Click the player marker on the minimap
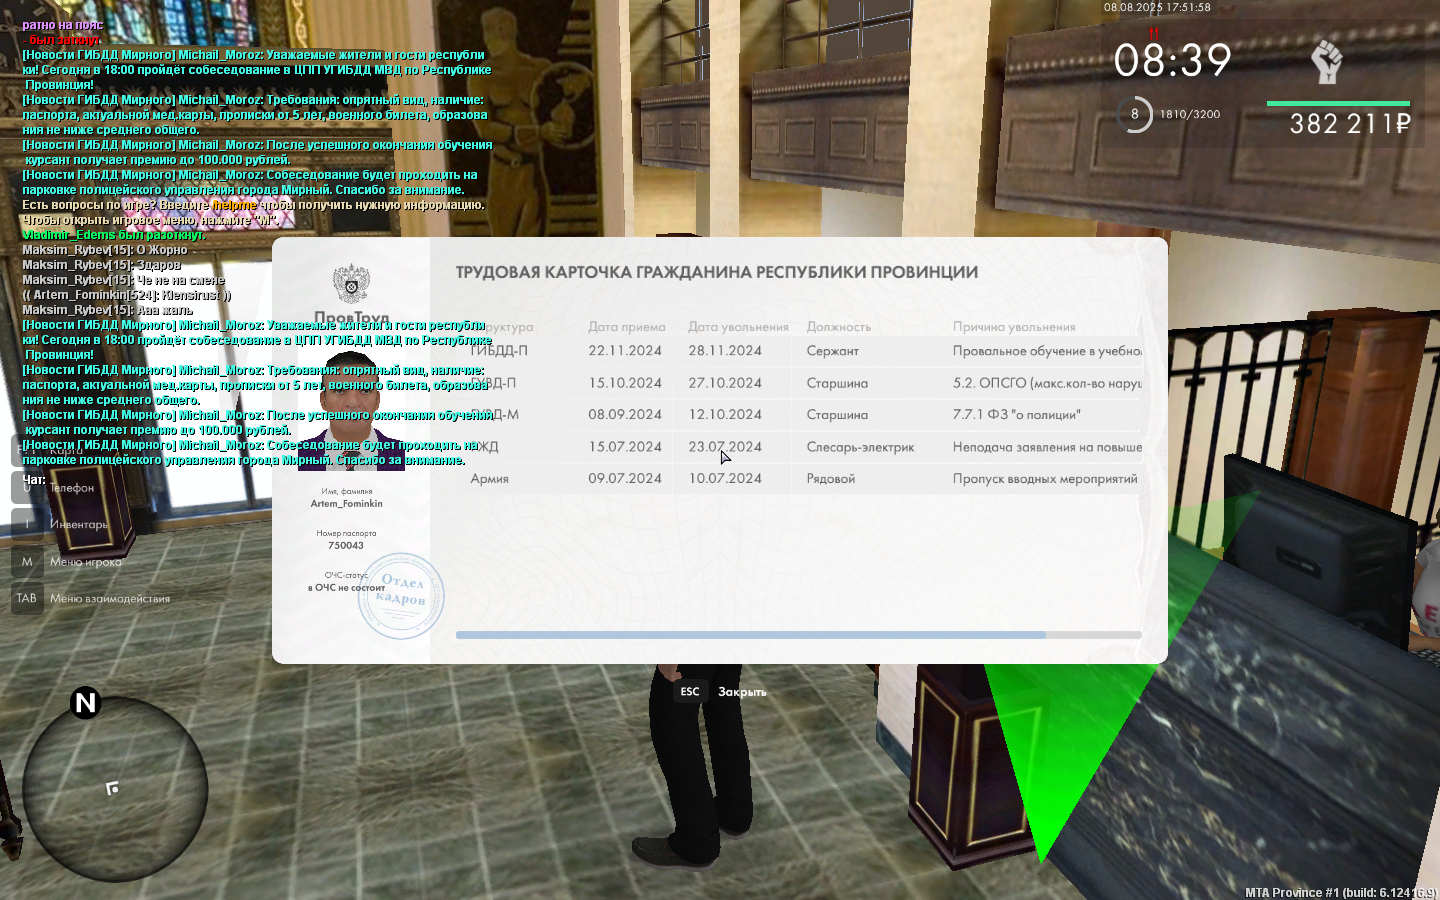 pos(113,789)
